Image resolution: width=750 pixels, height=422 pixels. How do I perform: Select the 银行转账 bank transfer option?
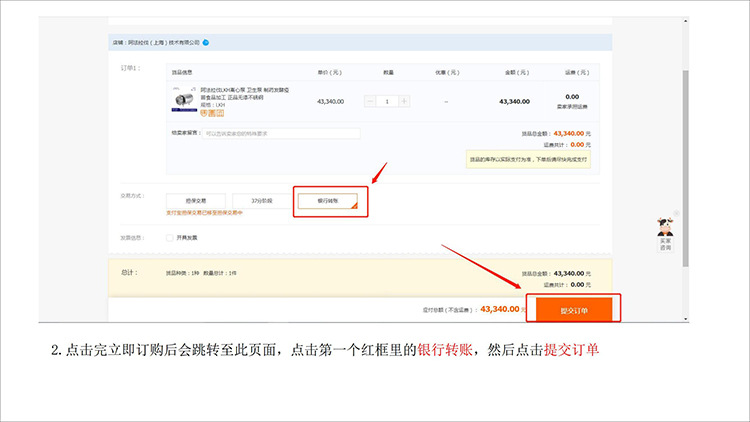[x=328, y=201]
